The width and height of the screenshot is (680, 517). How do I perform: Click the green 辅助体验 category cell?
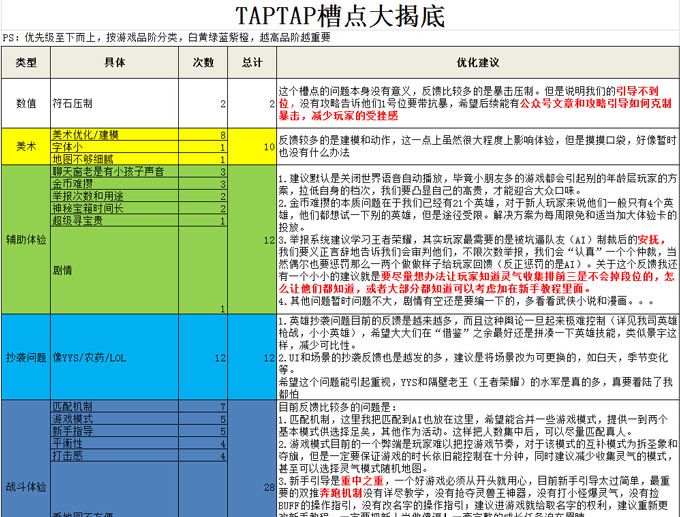coord(26,239)
